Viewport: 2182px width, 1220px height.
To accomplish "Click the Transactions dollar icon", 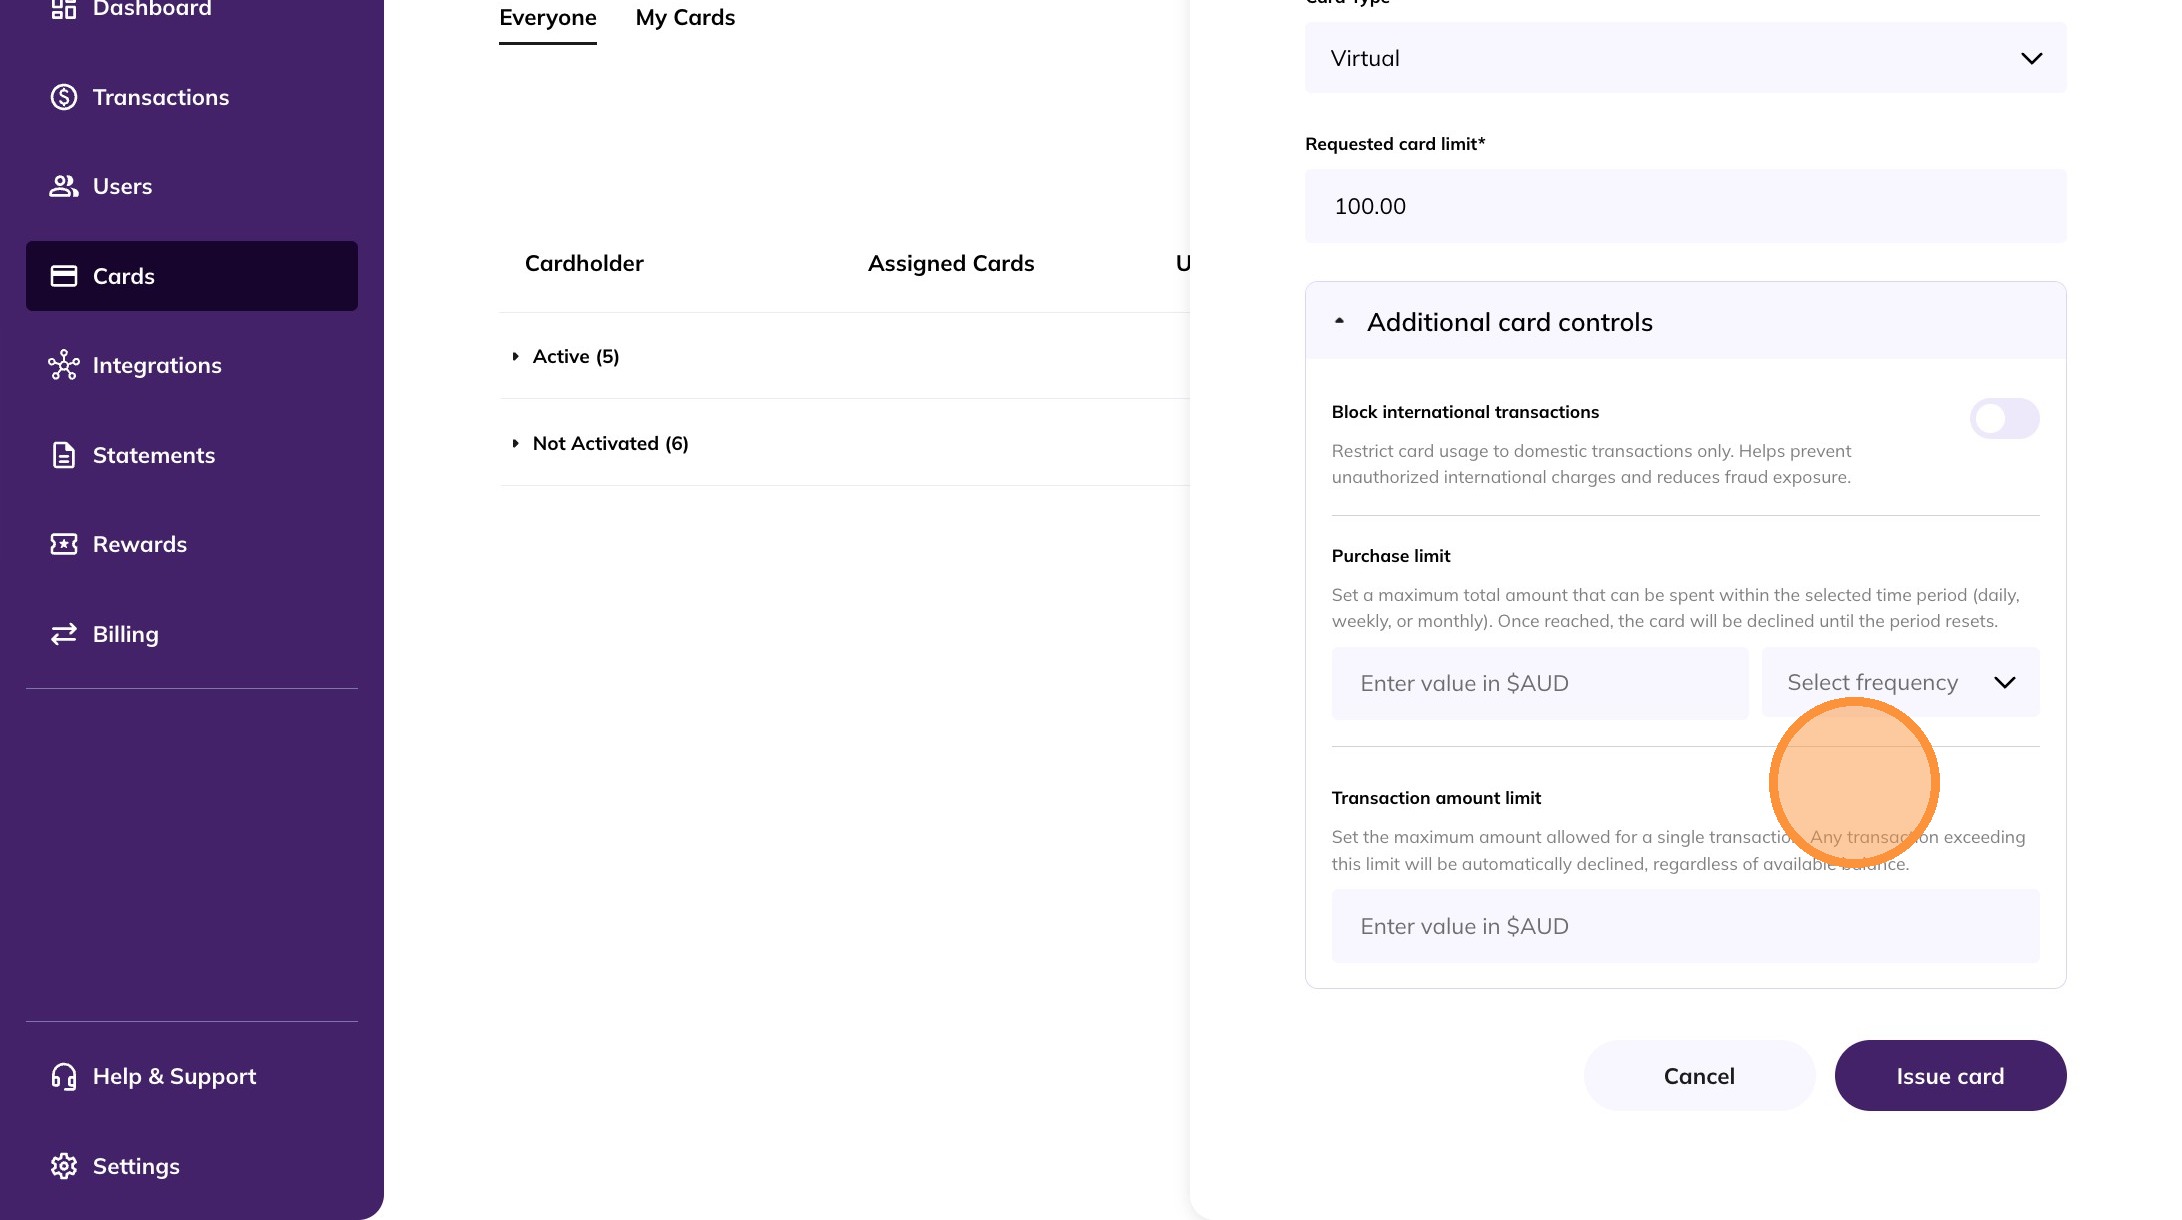I will pyautogui.click(x=64, y=97).
